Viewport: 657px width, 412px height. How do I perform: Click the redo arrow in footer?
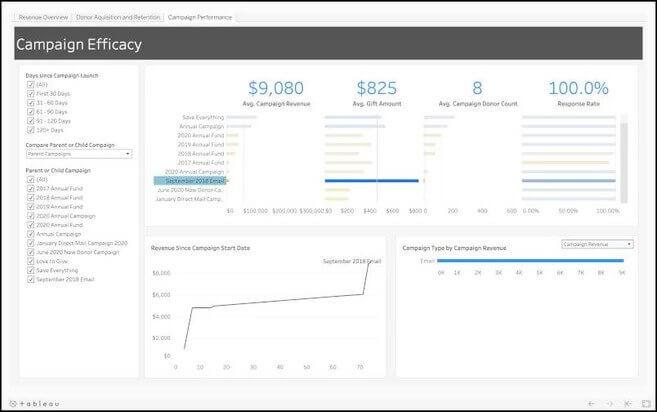coord(609,403)
